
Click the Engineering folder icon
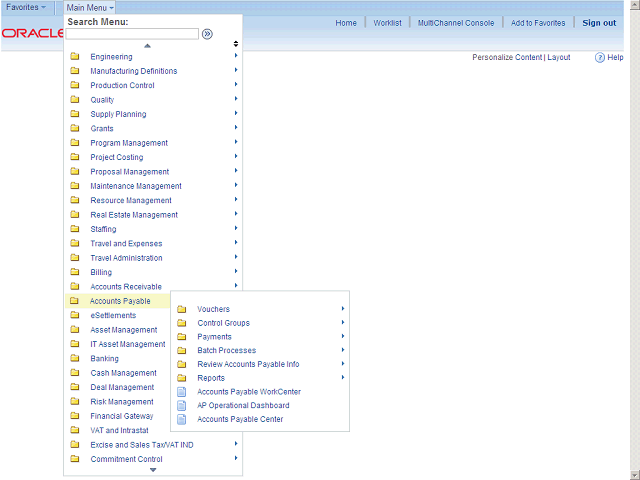[x=75, y=57]
